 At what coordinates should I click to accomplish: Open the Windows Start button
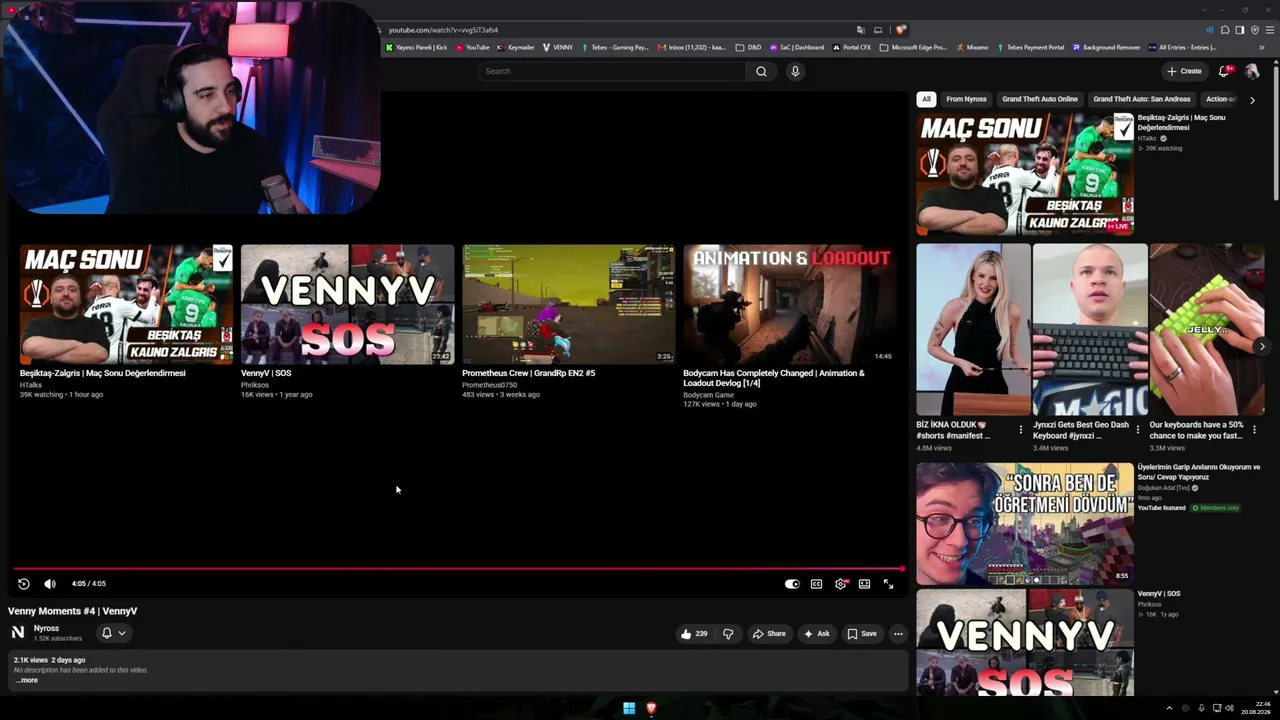point(629,708)
